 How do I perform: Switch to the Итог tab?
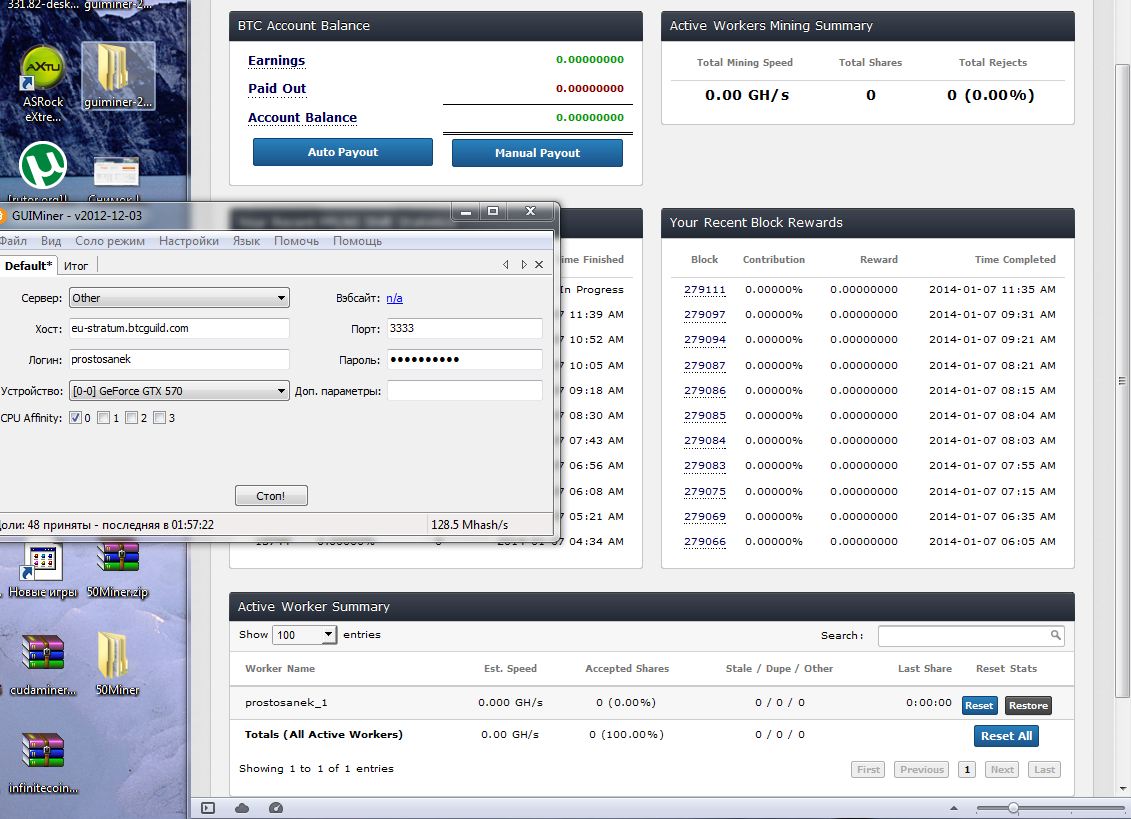click(x=76, y=266)
